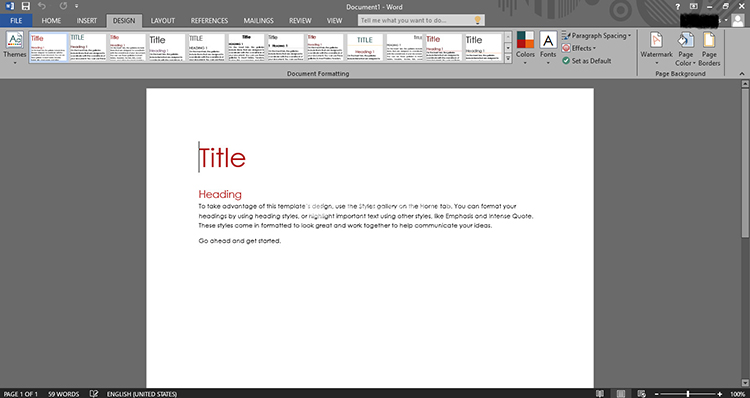Click 'Go ahead and get started.' line

pos(240,241)
